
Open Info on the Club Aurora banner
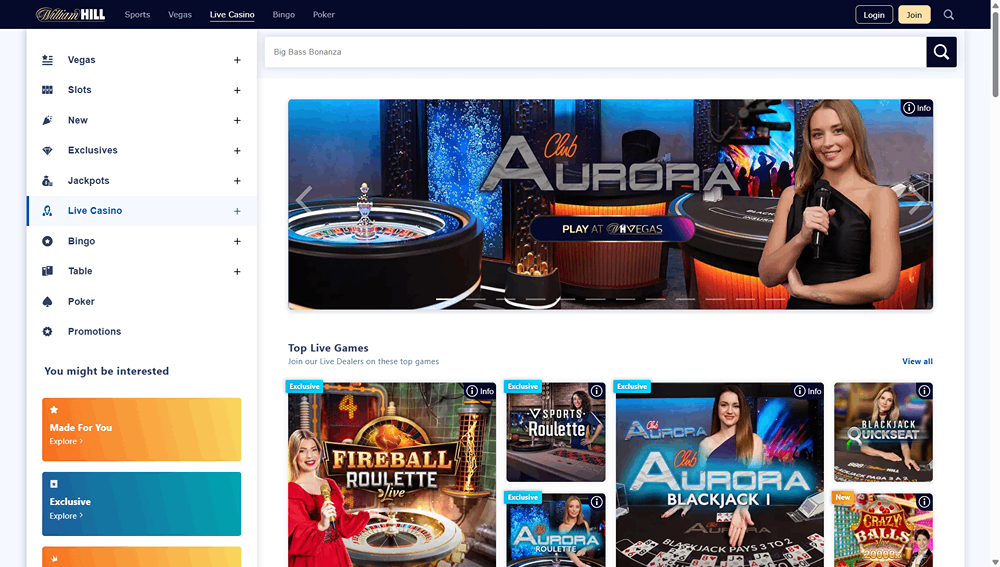point(916,108)
